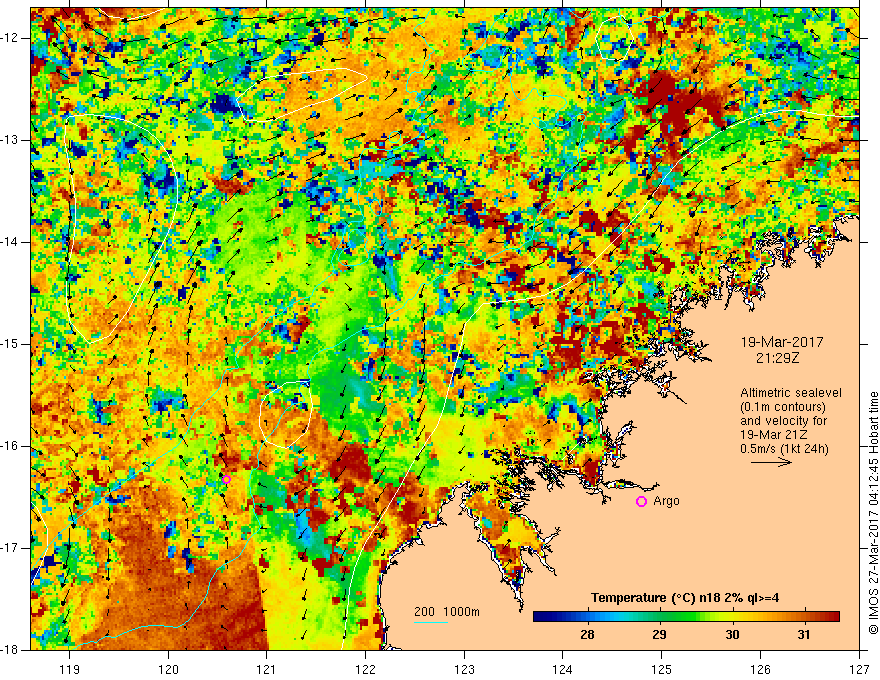Click the '21:29Z' time text
The image size is (880, 680).
(x=777, y=357)
